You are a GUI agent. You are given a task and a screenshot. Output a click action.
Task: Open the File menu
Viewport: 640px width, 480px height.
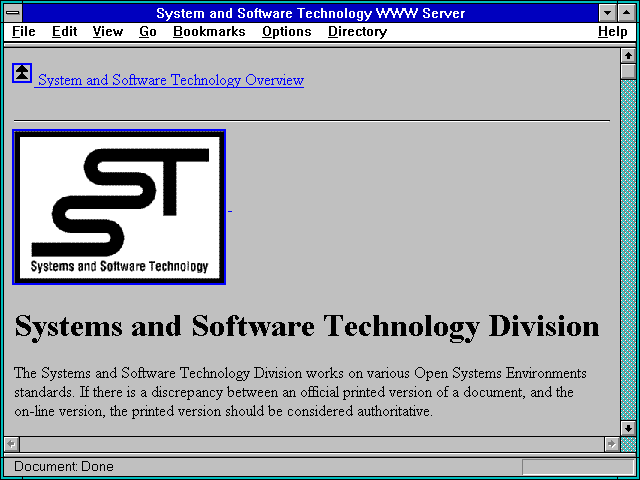coord(24,32)
